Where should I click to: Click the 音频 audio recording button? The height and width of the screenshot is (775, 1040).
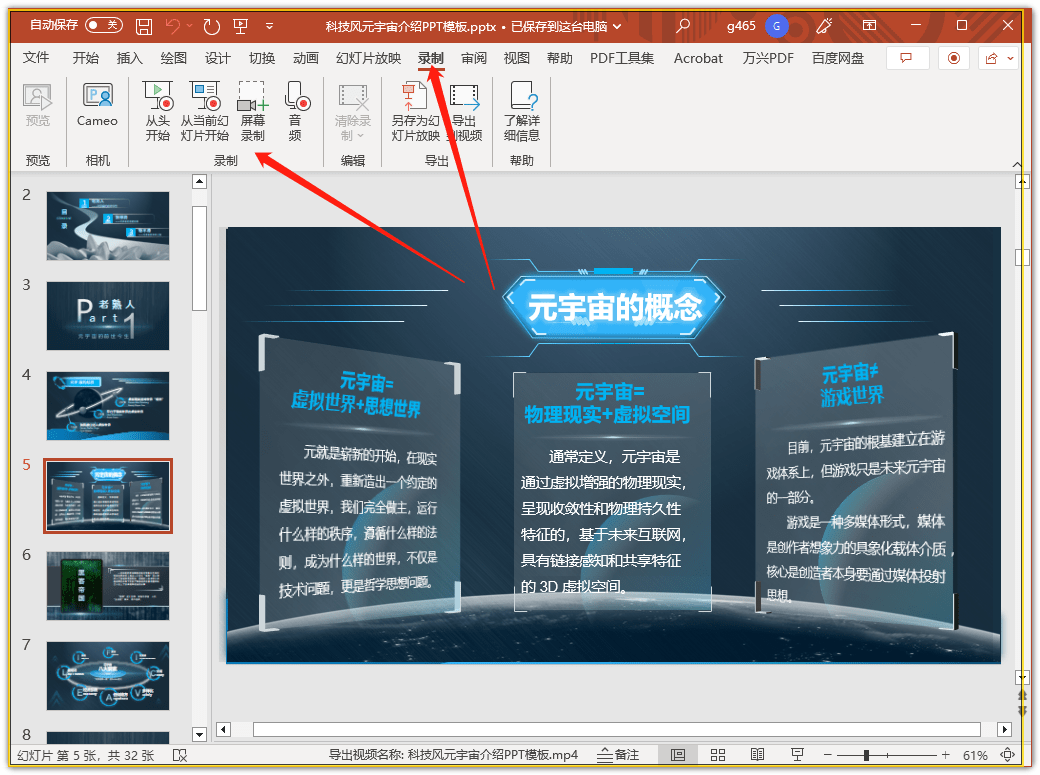pos(296,111)
